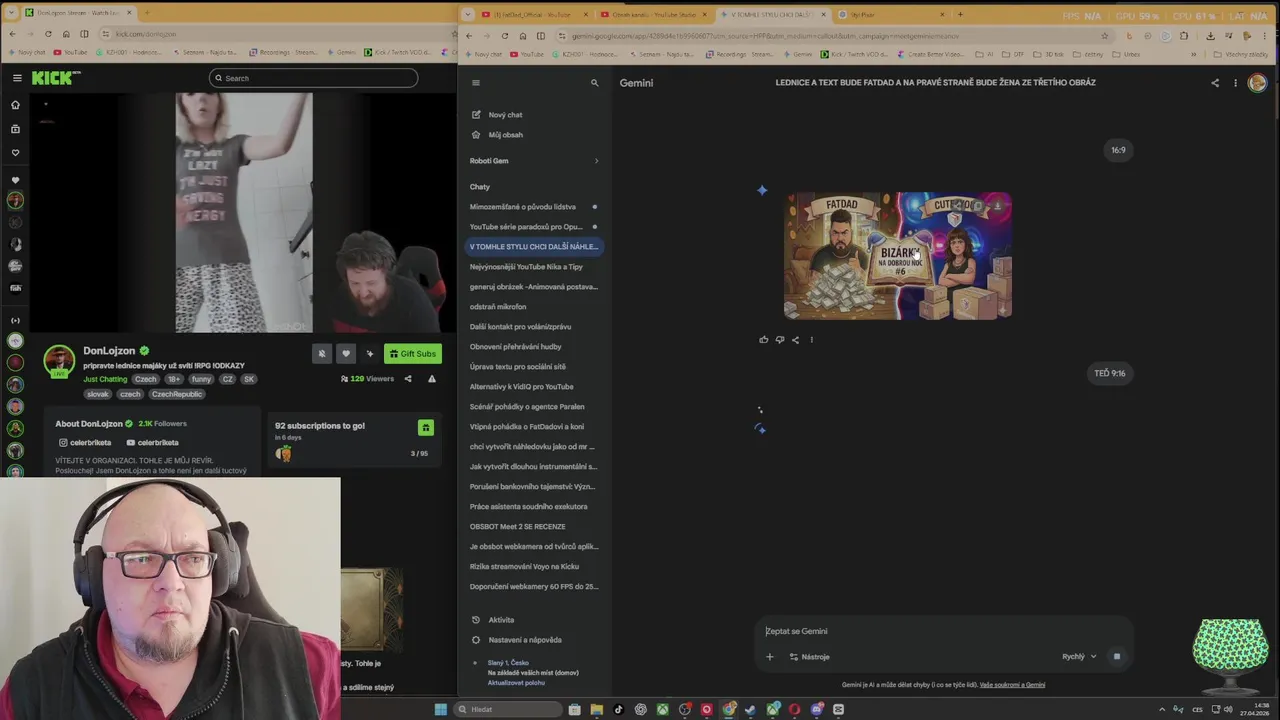Share the DonLojzon stream
The height and width of the screenshot is (720, 1280).
click(x=408, y=379)
